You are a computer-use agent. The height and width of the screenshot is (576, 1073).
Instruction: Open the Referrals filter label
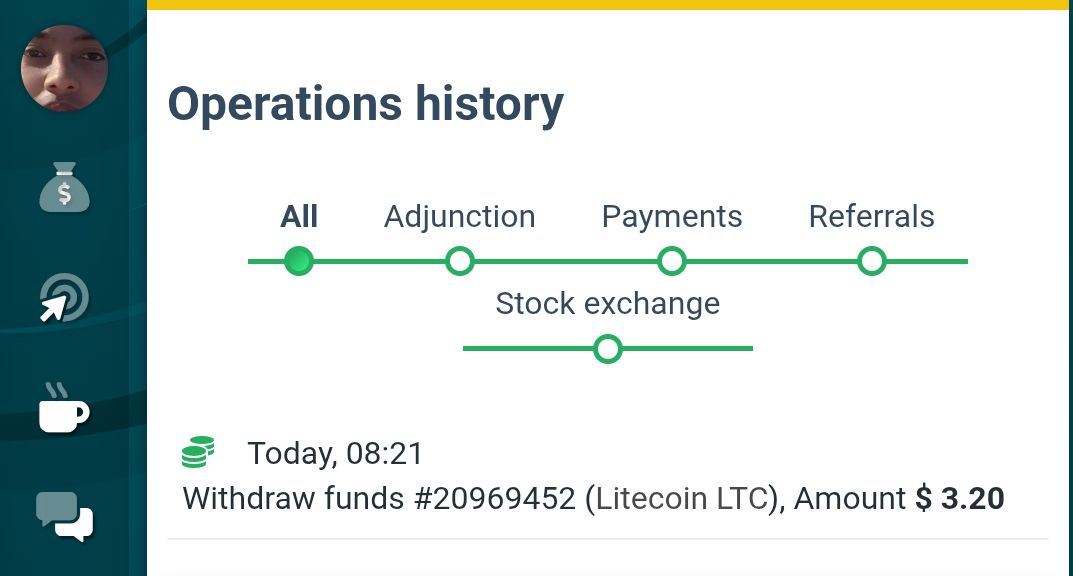coord(871,217)
